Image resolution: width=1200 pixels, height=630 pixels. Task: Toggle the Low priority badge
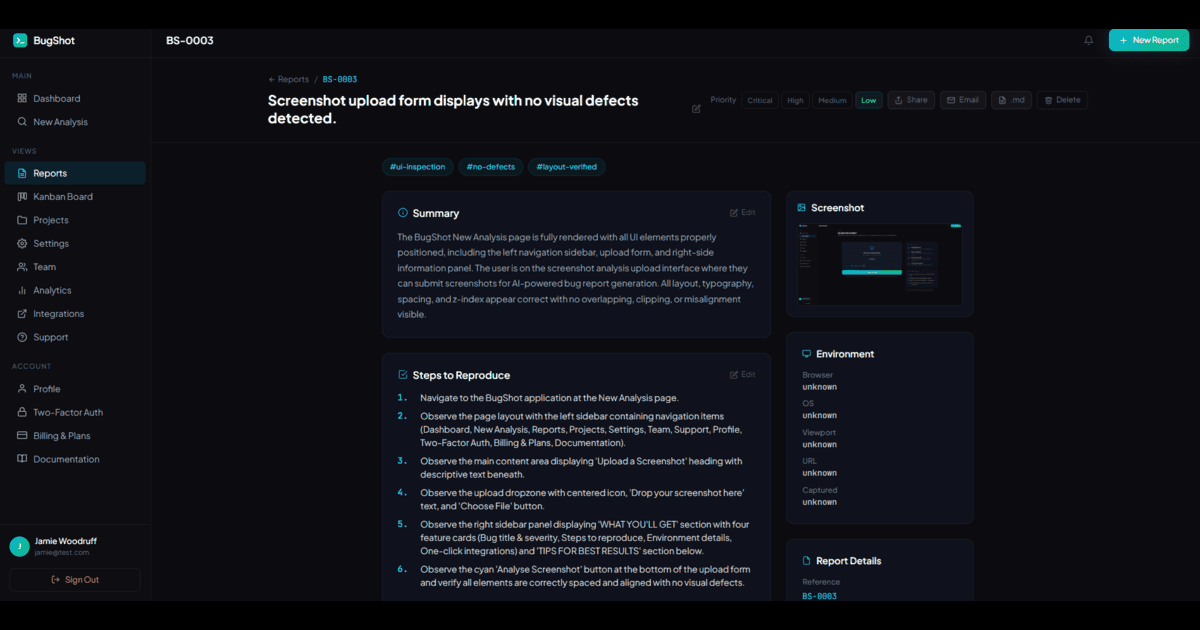[868, 100]
